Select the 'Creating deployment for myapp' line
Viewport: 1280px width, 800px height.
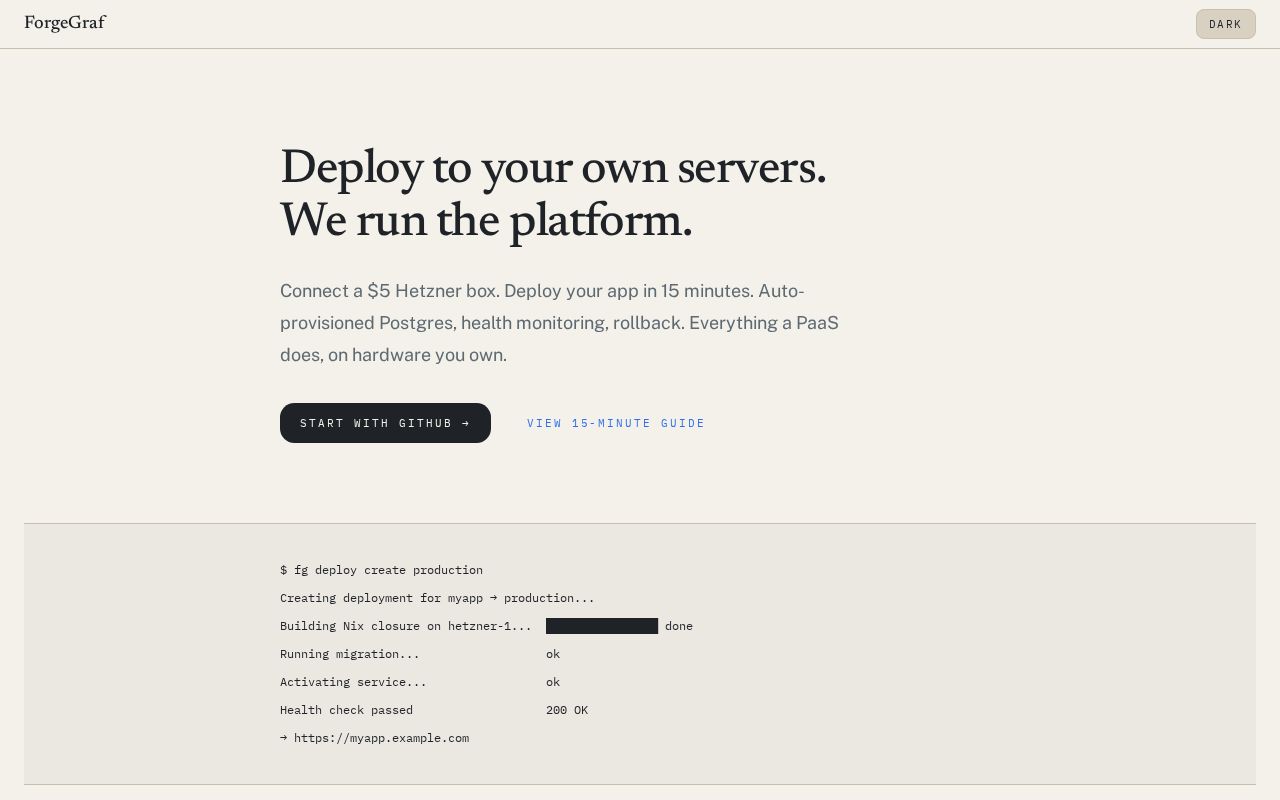pos(437,598)
